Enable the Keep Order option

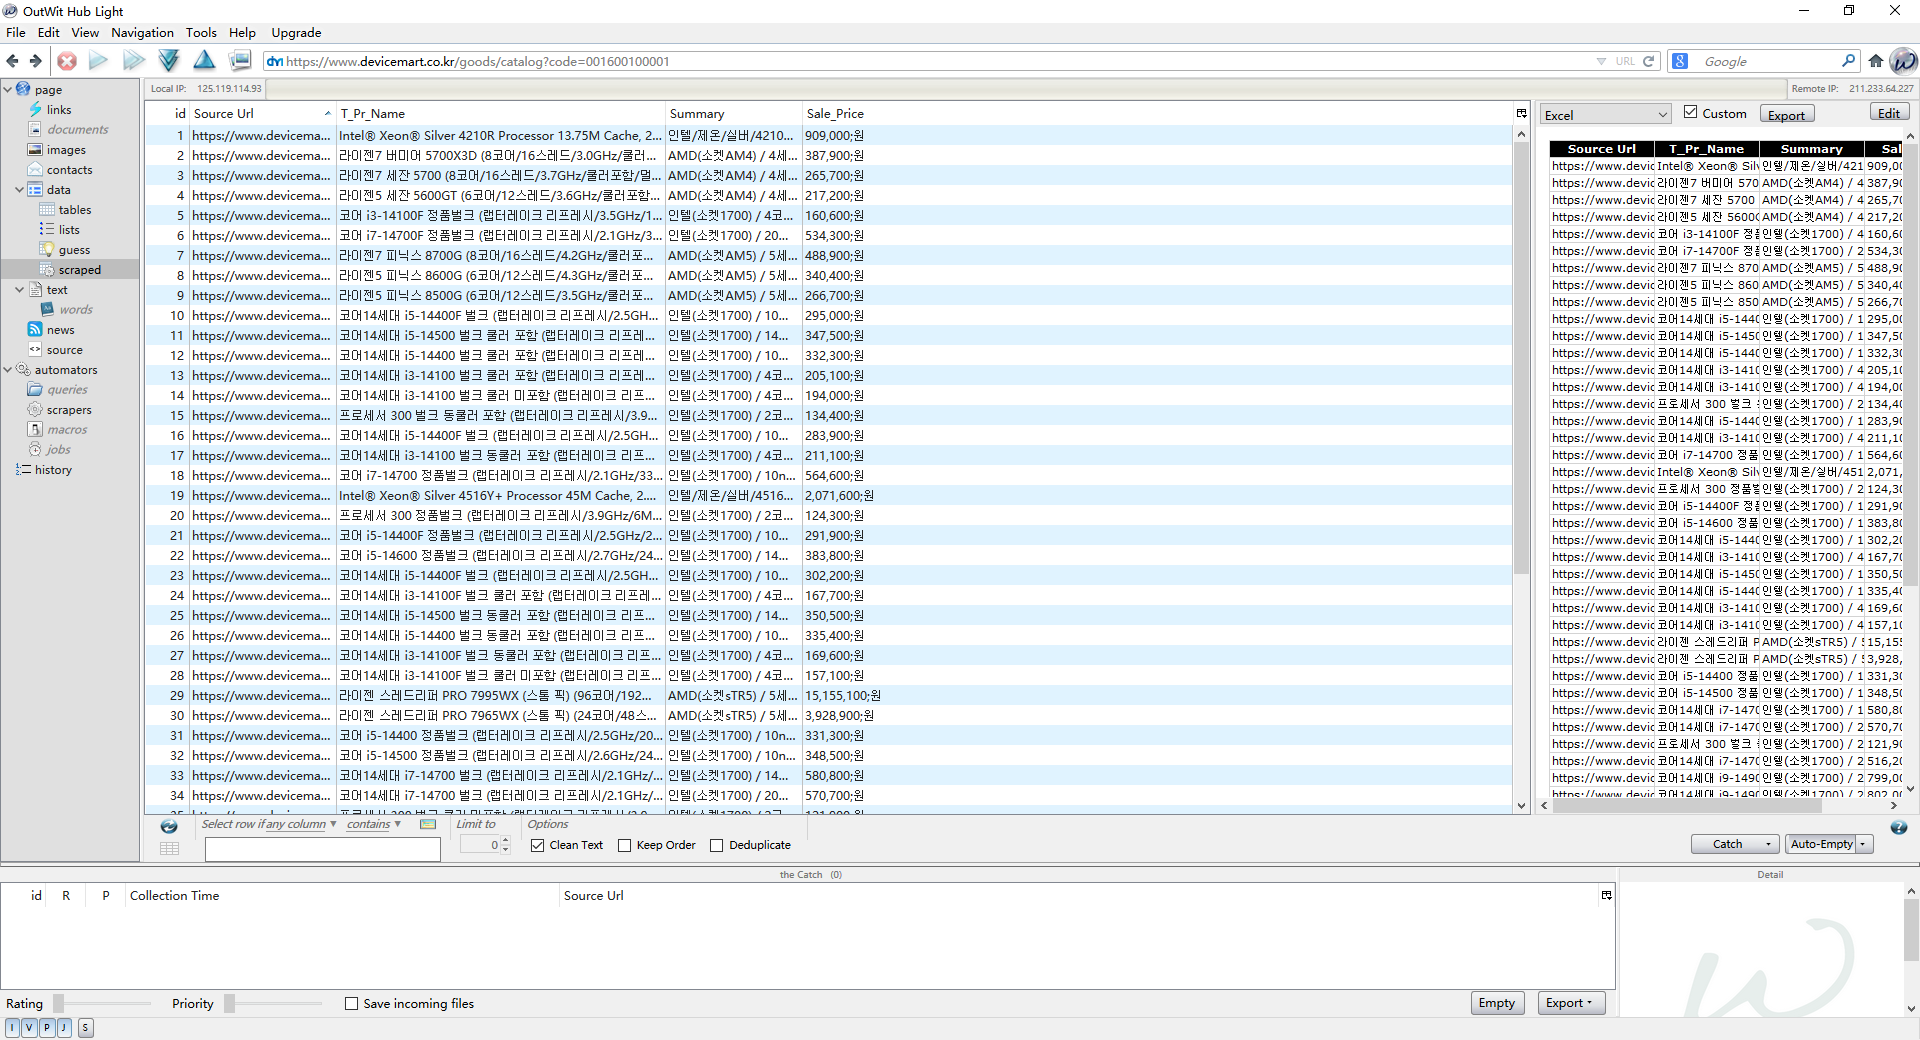coord(625,845)
